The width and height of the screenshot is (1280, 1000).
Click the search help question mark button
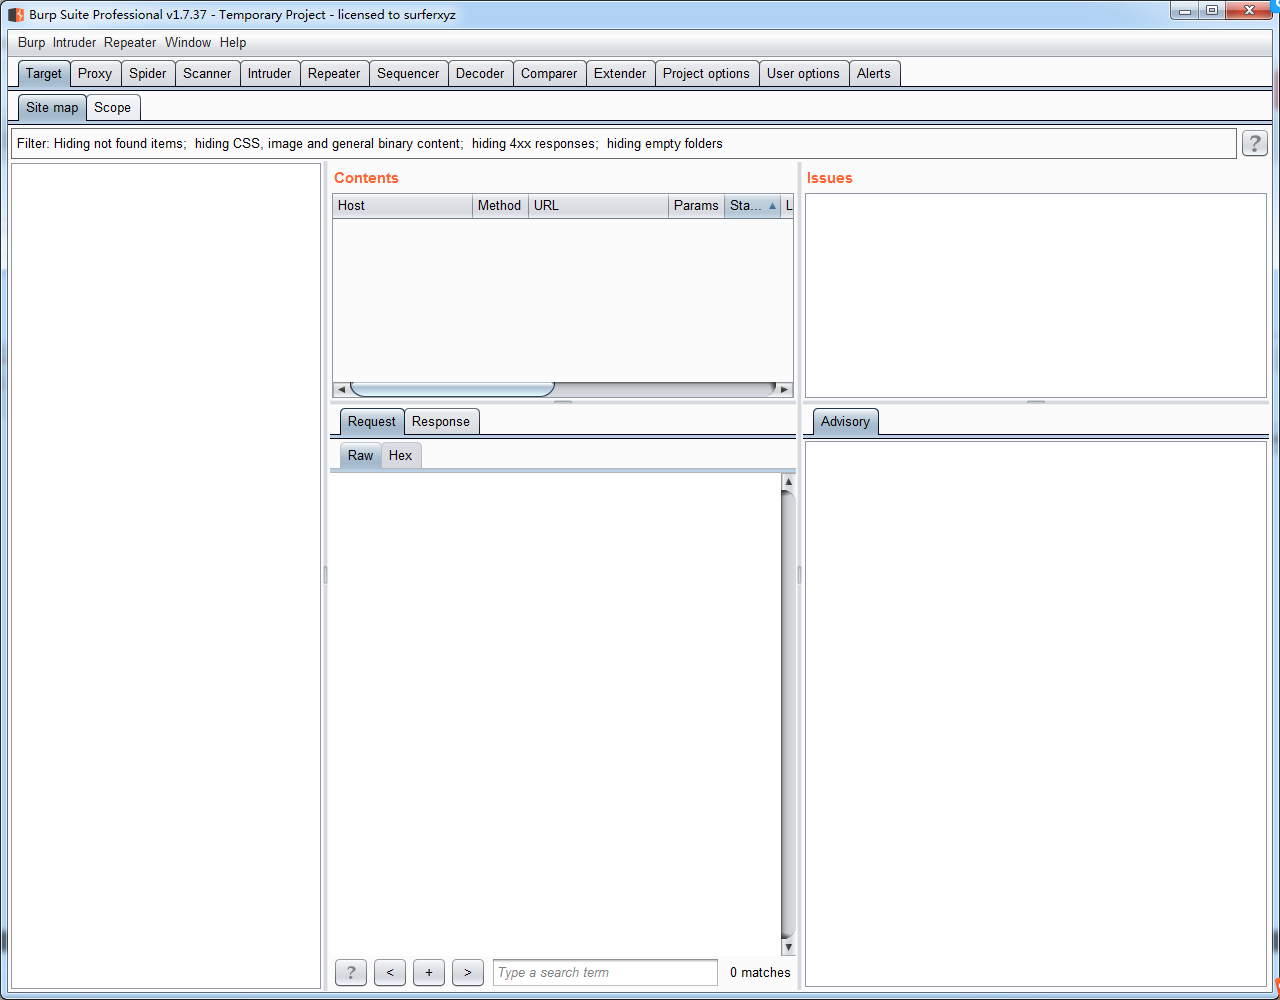point(351,972)
